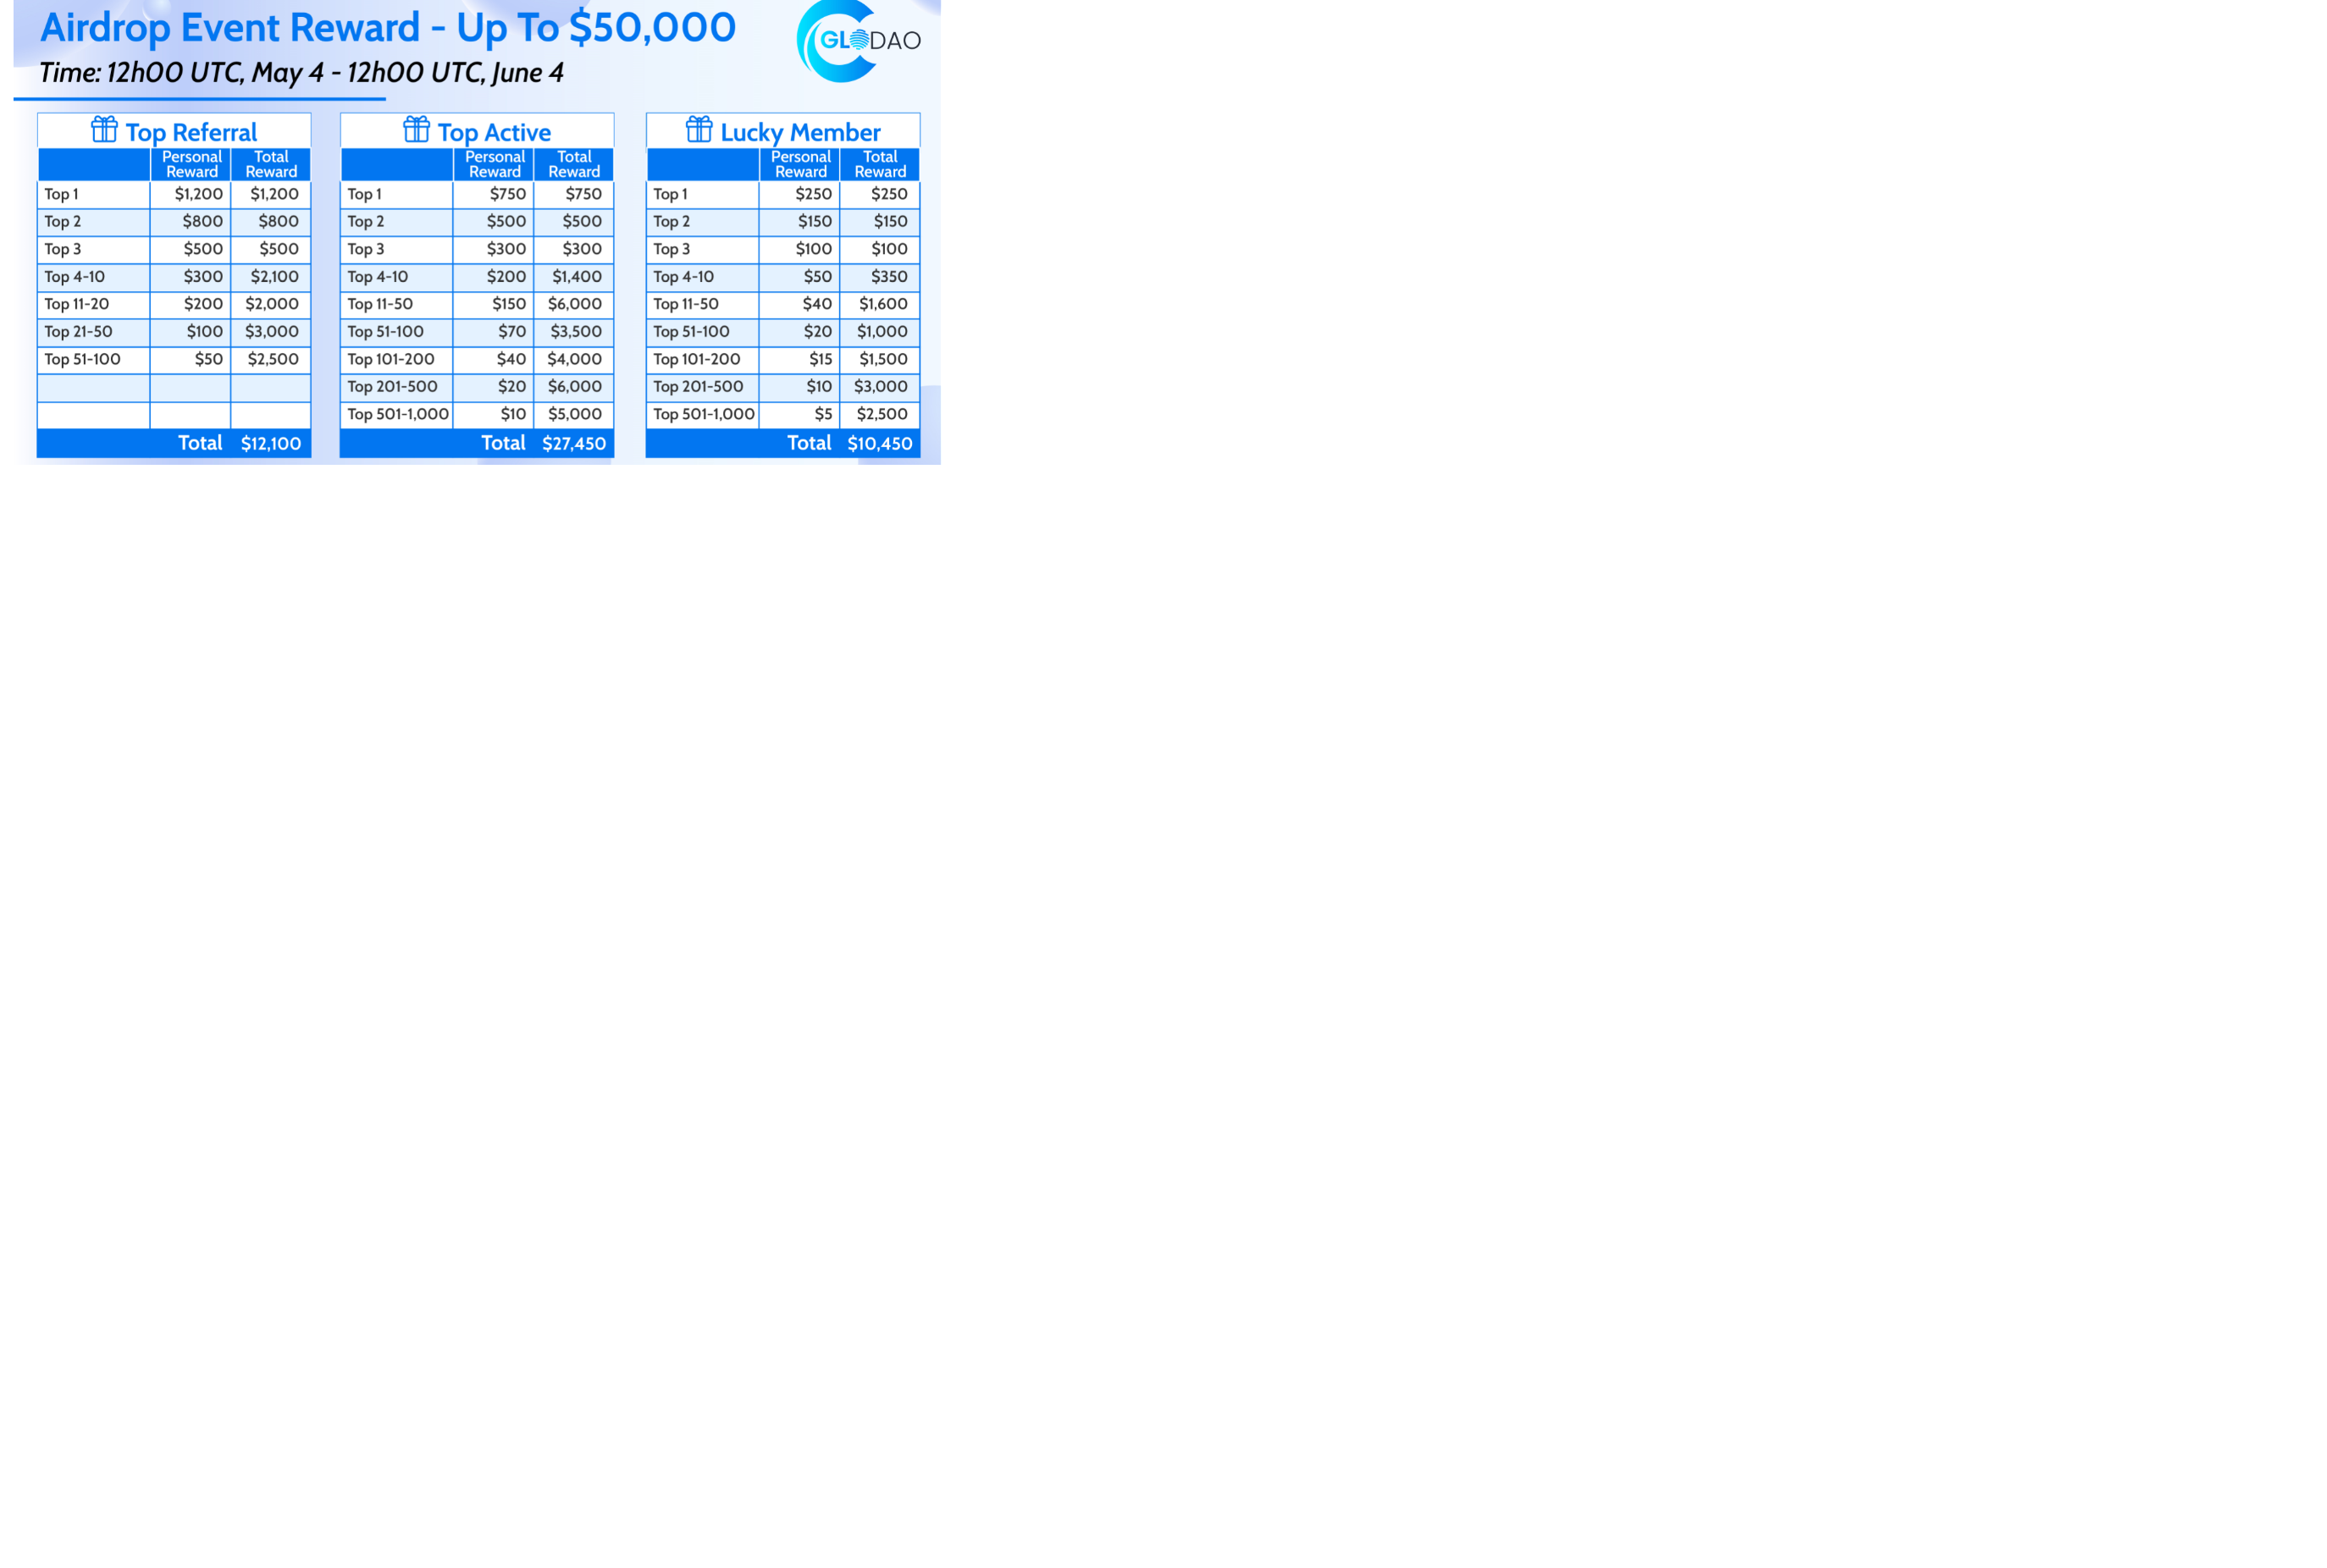
Task: Click 'Top 201-500' label in Top Active table
Action: click(x=392, y=387)
